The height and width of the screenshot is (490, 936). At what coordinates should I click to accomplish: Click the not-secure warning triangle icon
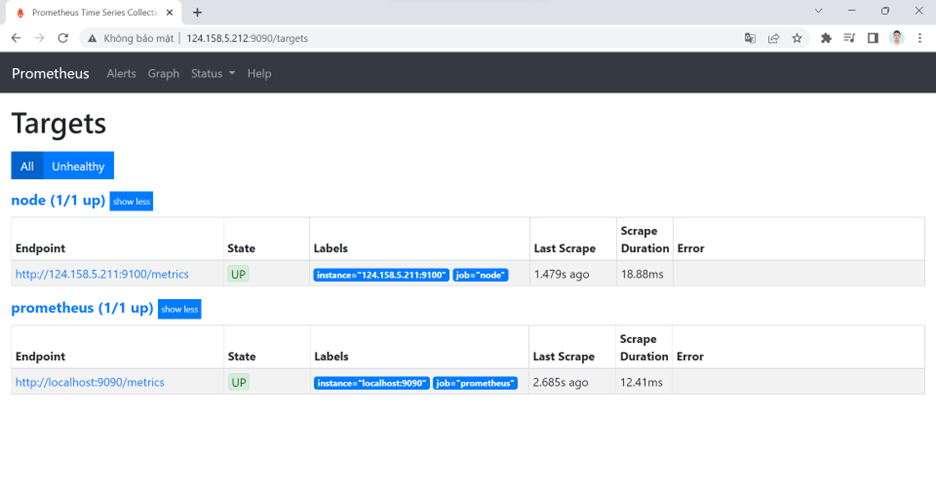pyautogui.click(x=92, y=38)
